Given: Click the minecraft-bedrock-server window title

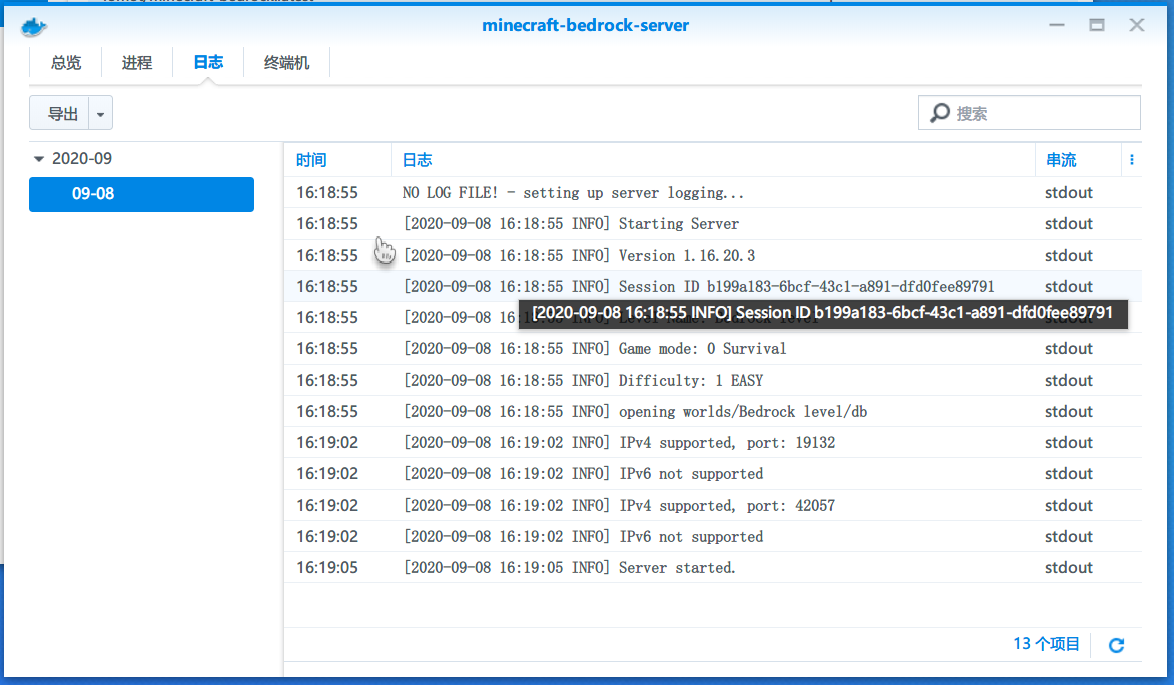Looking at the screenshot, I should 586,25.
